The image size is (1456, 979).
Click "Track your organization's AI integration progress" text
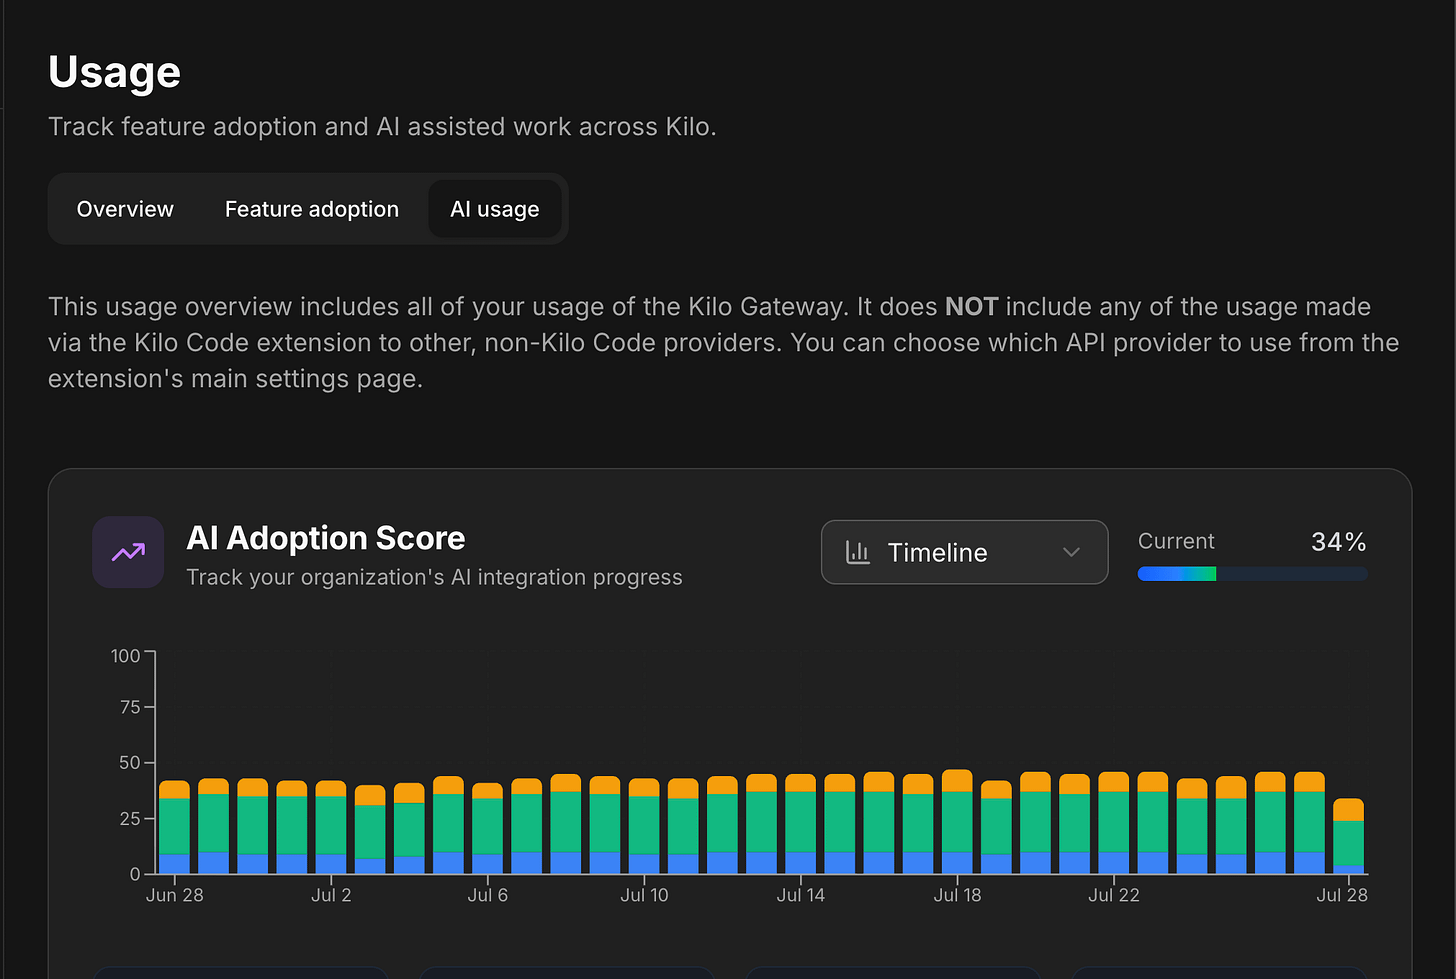pos(435,577)
